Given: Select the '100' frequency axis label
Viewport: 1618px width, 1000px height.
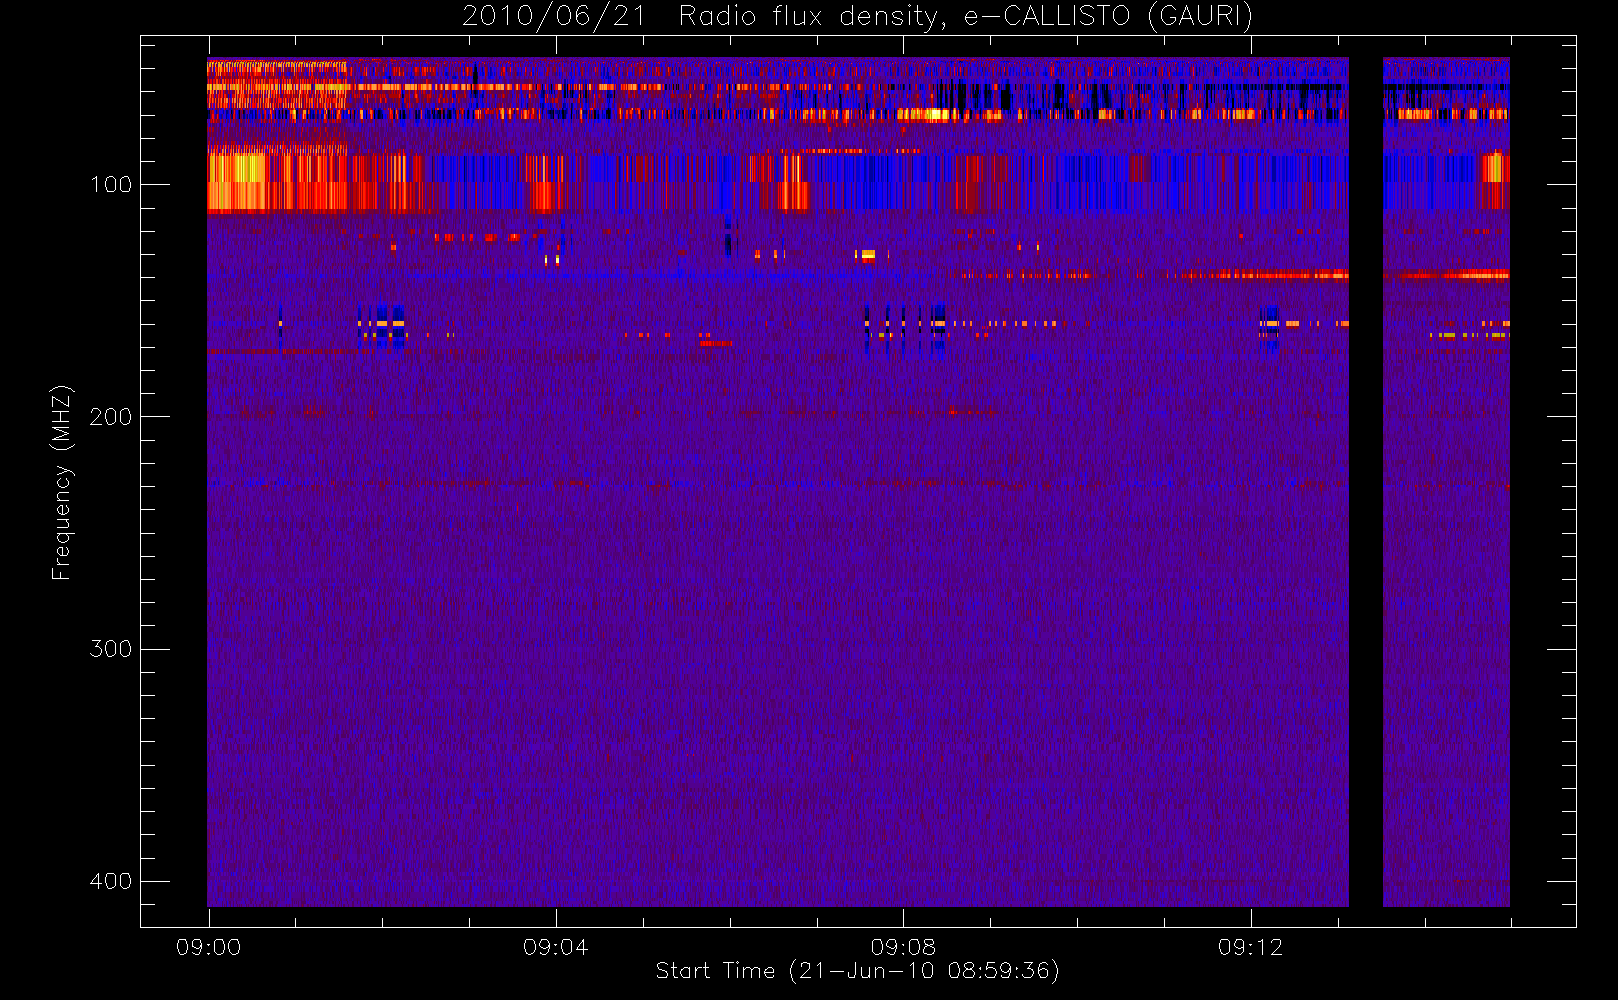Looking at the screenshot, I should (x=110, y=185).
